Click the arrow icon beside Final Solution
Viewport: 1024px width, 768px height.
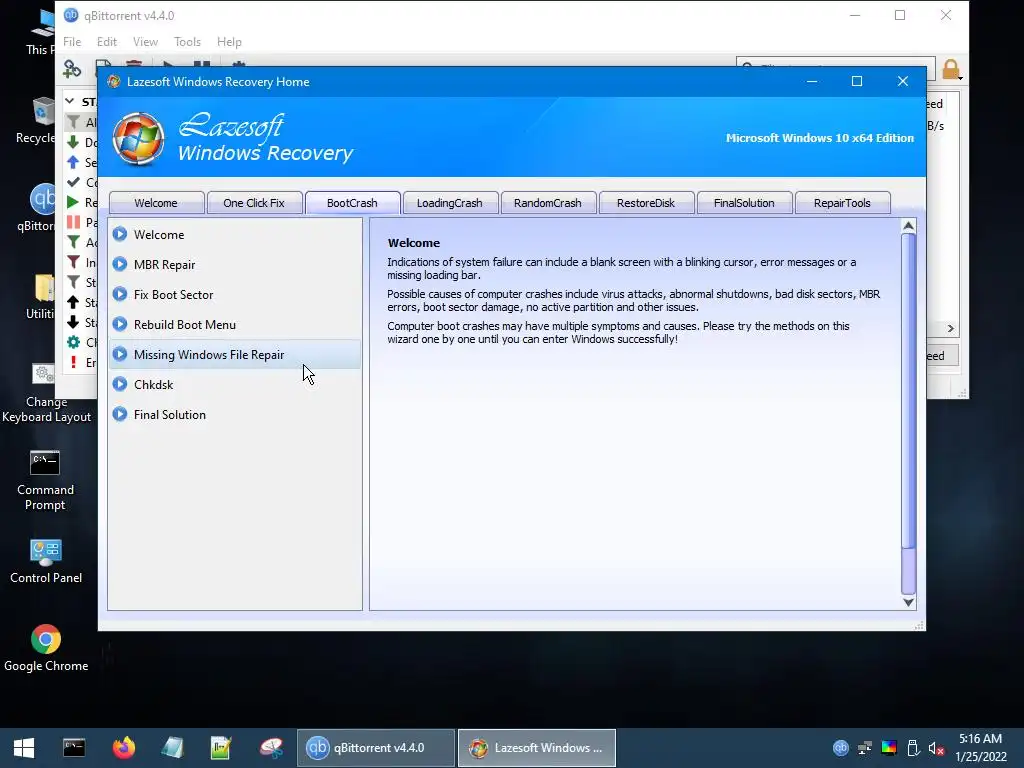coord(120,414)
